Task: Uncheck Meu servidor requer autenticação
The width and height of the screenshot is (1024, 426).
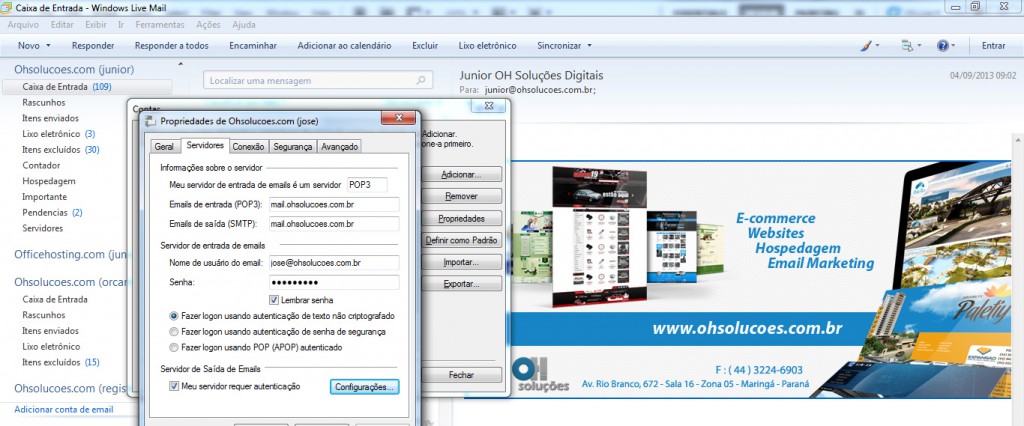Action: [x=175, y=386]
